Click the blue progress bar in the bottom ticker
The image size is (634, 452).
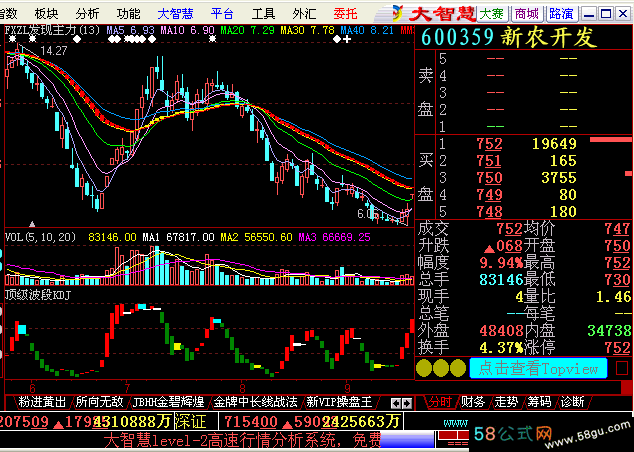click(x=407, y=441)
